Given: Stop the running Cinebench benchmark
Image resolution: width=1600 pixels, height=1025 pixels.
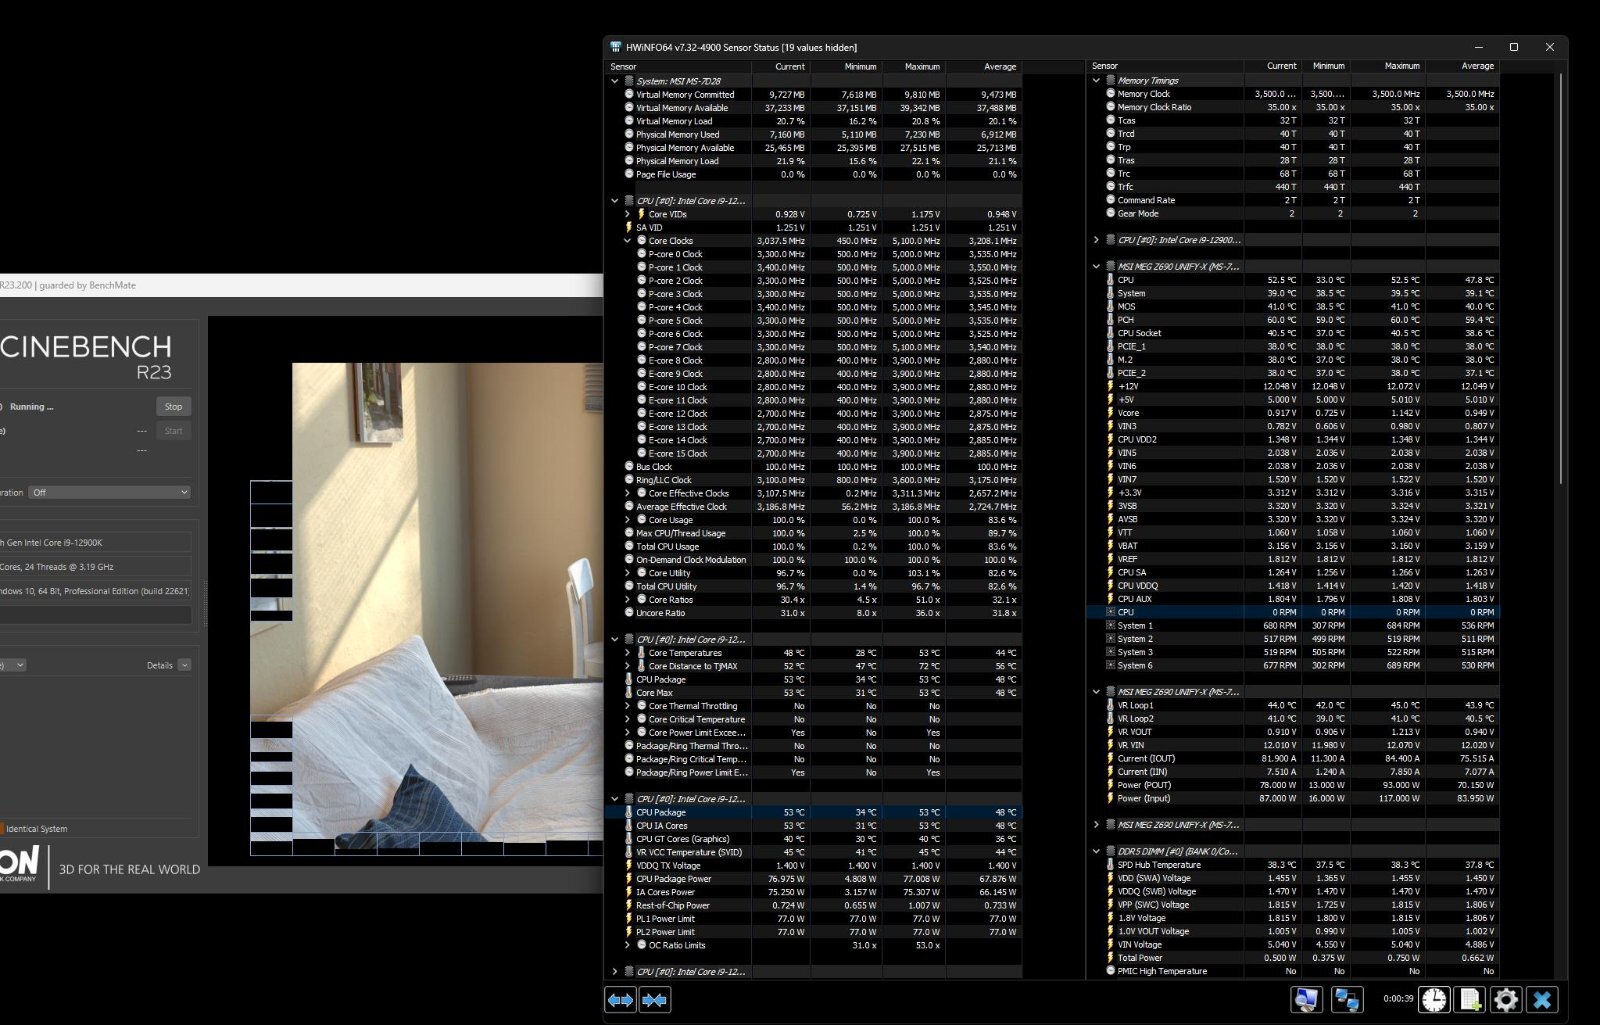Looking at the screenshot, I should click(x=173, y=407).
